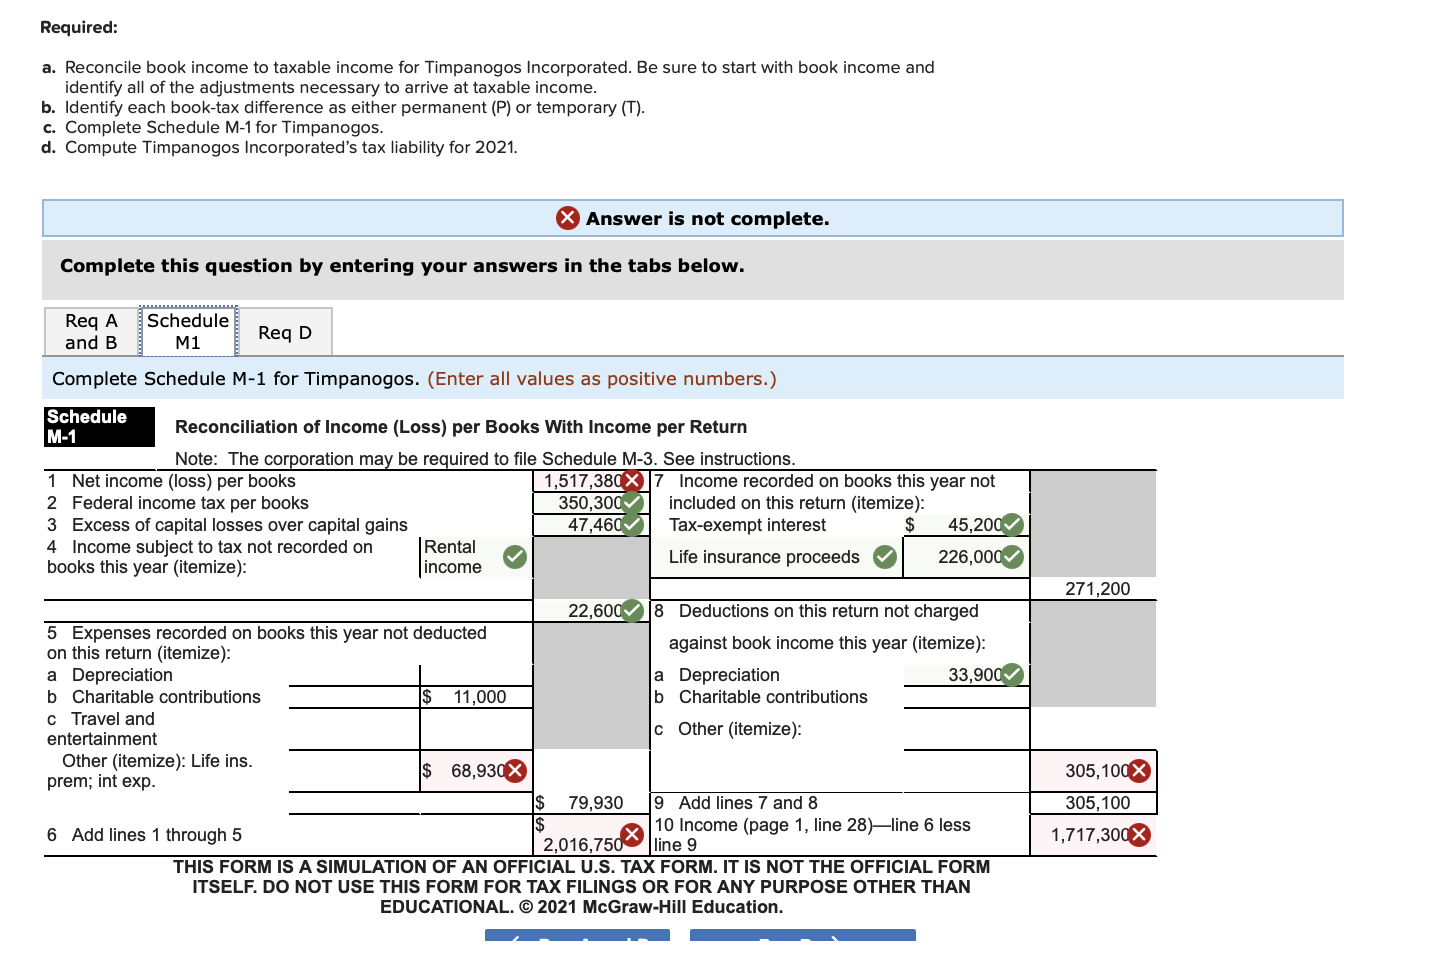Viewport: 1448px width, 980px height.
Task: Edit line 5 Charitable contributions field 11,000
Action: coord(476,697)
